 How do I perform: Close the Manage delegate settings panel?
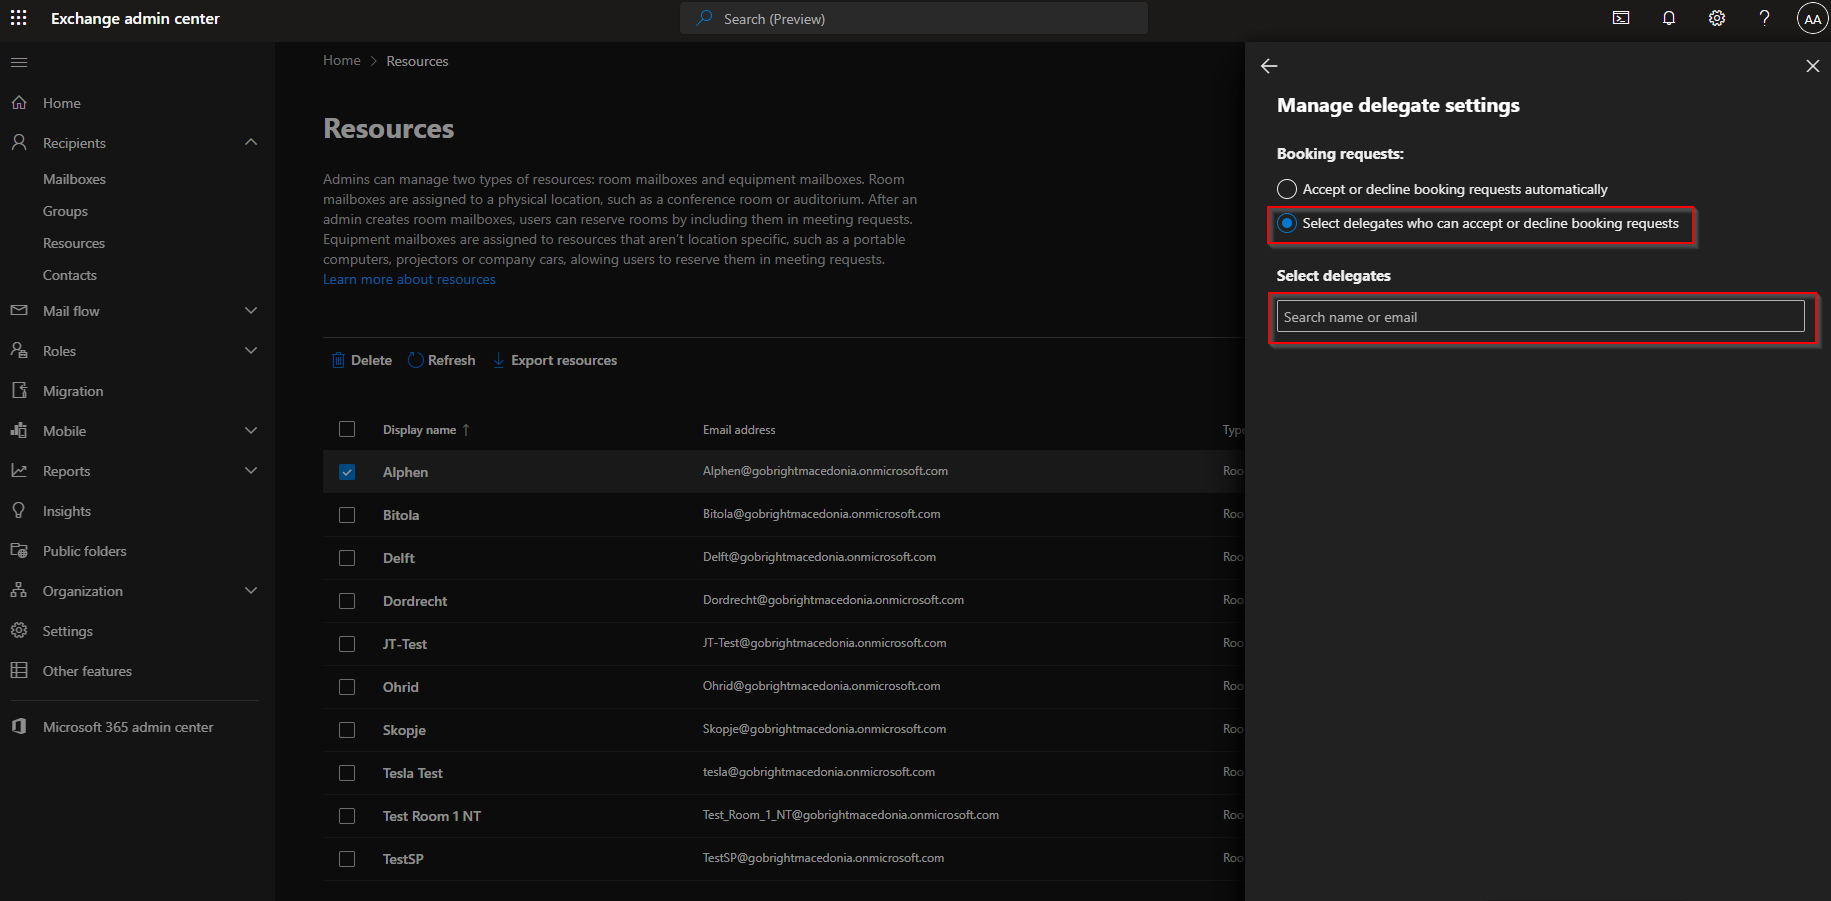coord(1812,66)
